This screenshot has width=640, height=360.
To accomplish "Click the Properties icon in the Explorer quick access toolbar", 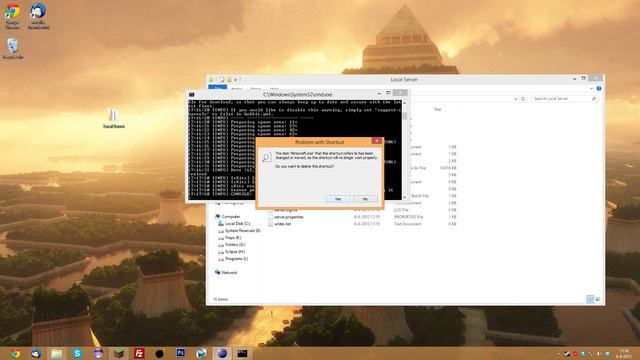I will pyautogui.click(x=222, y=80).
